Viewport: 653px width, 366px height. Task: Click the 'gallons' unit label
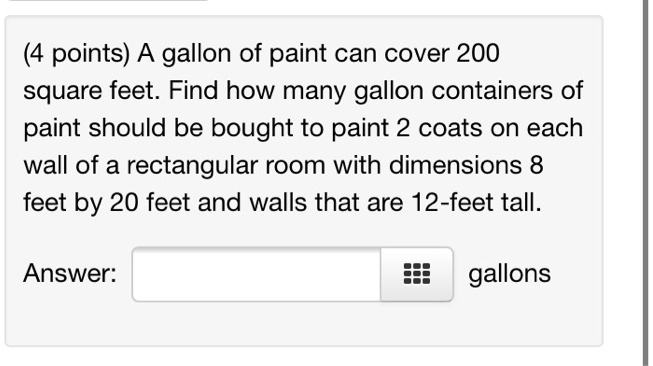pos(509,274)
